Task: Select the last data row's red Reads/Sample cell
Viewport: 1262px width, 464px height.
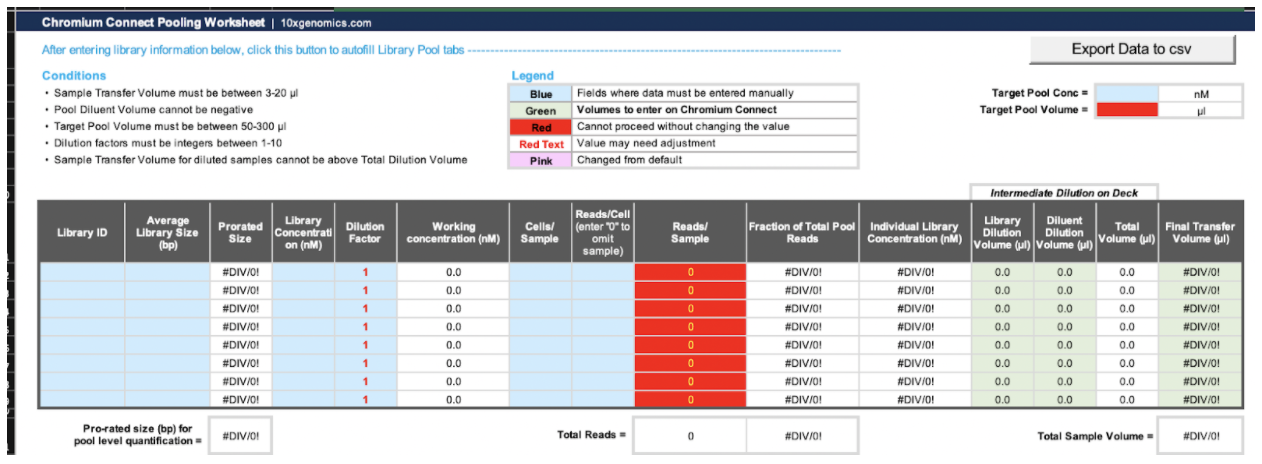Action: 690,399
